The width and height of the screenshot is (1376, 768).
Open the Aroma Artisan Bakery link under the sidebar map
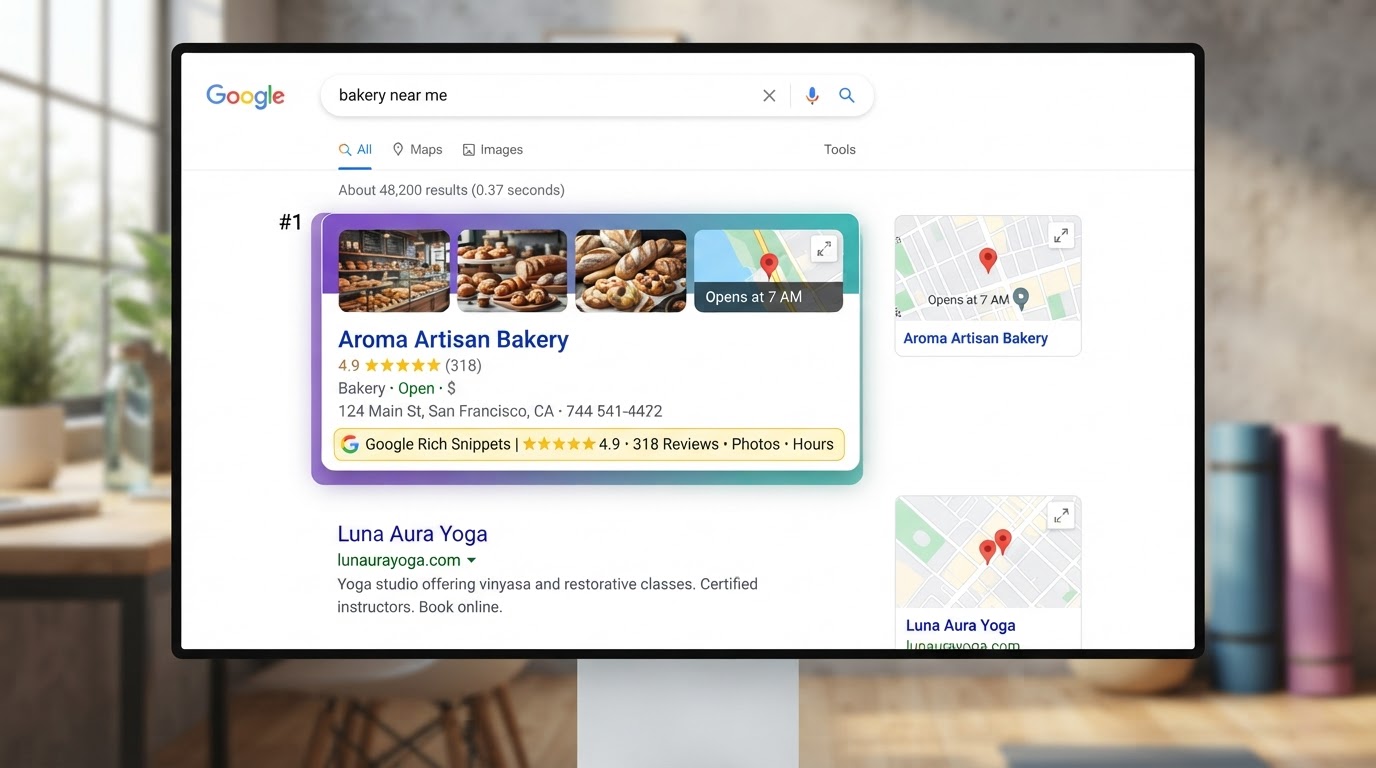(975, 338)
